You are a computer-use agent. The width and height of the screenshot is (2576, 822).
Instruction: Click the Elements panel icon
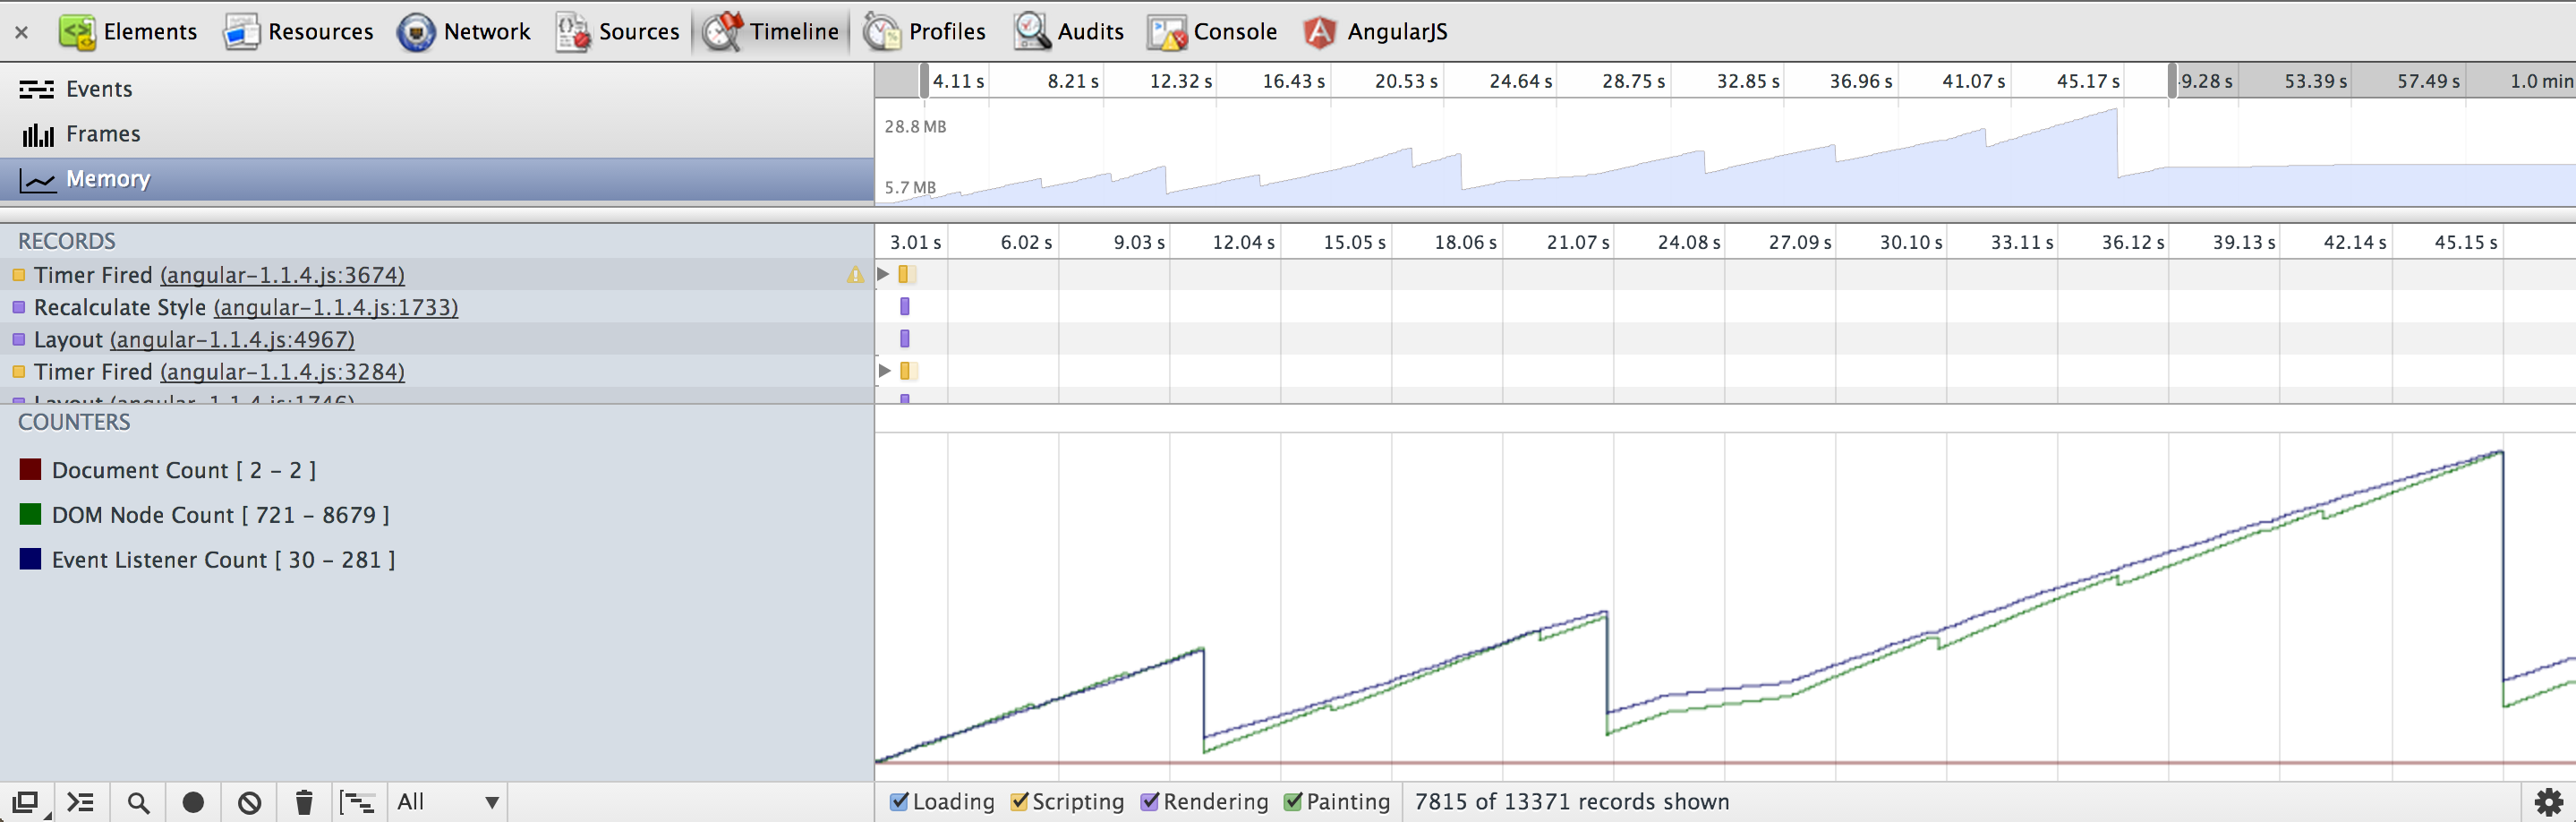pyautogui.click(x=77, y=32)
